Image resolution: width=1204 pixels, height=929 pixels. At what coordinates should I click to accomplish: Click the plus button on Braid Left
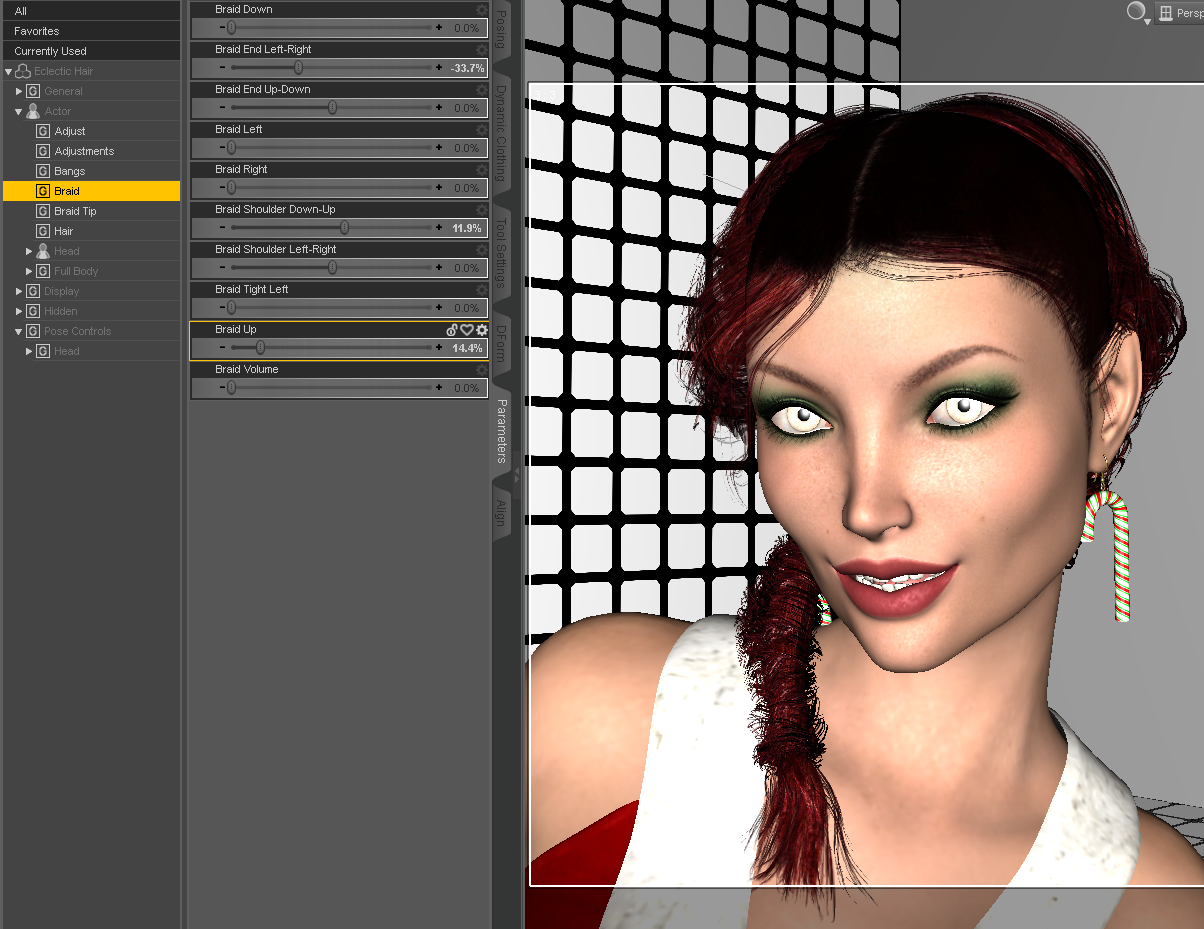pyautogui.click(x=439, y=148)
